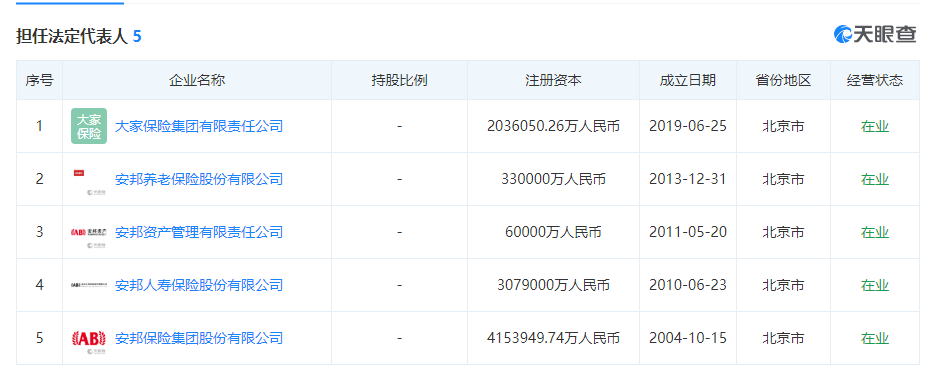The height and width of the screenshot is (369, 934).
Task: Click the 注册资本 column header
Action: (553, 80)
